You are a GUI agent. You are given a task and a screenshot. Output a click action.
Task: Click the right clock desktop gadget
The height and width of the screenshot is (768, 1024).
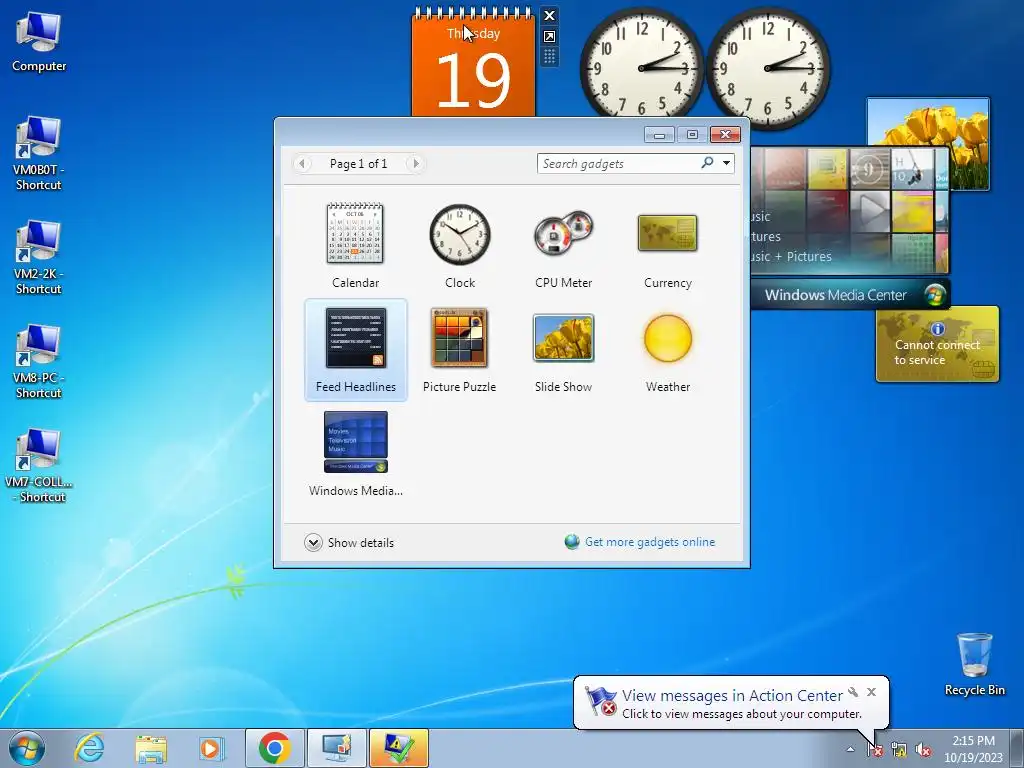[x=768, y=67]
